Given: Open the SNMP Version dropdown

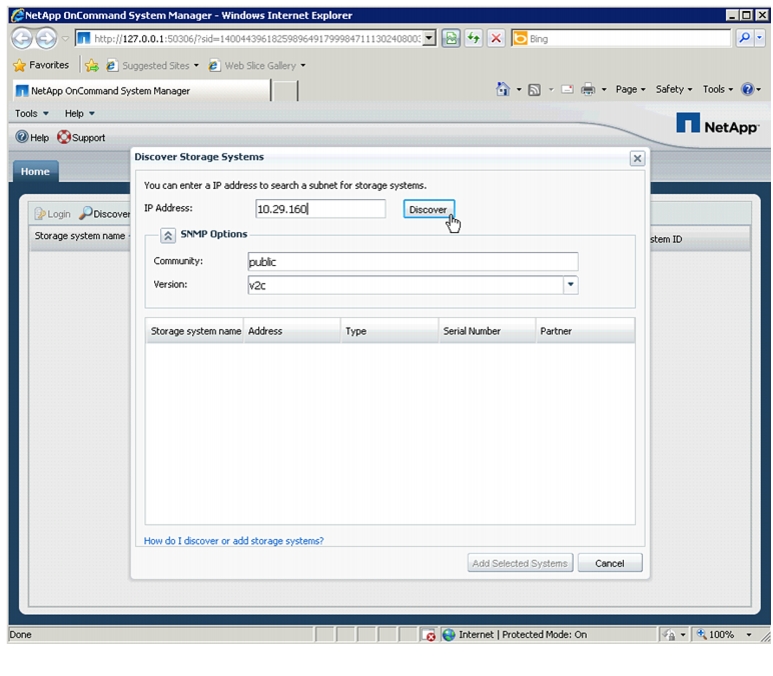Looking at the screenshot, I should click(x=570, y=285).
